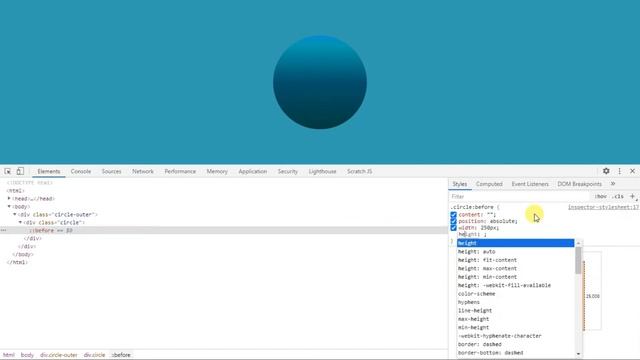Screen dimensions: 640x360
Task: Click the div.circle-outer breadcrumb
Action: click(x=59, y=355)
